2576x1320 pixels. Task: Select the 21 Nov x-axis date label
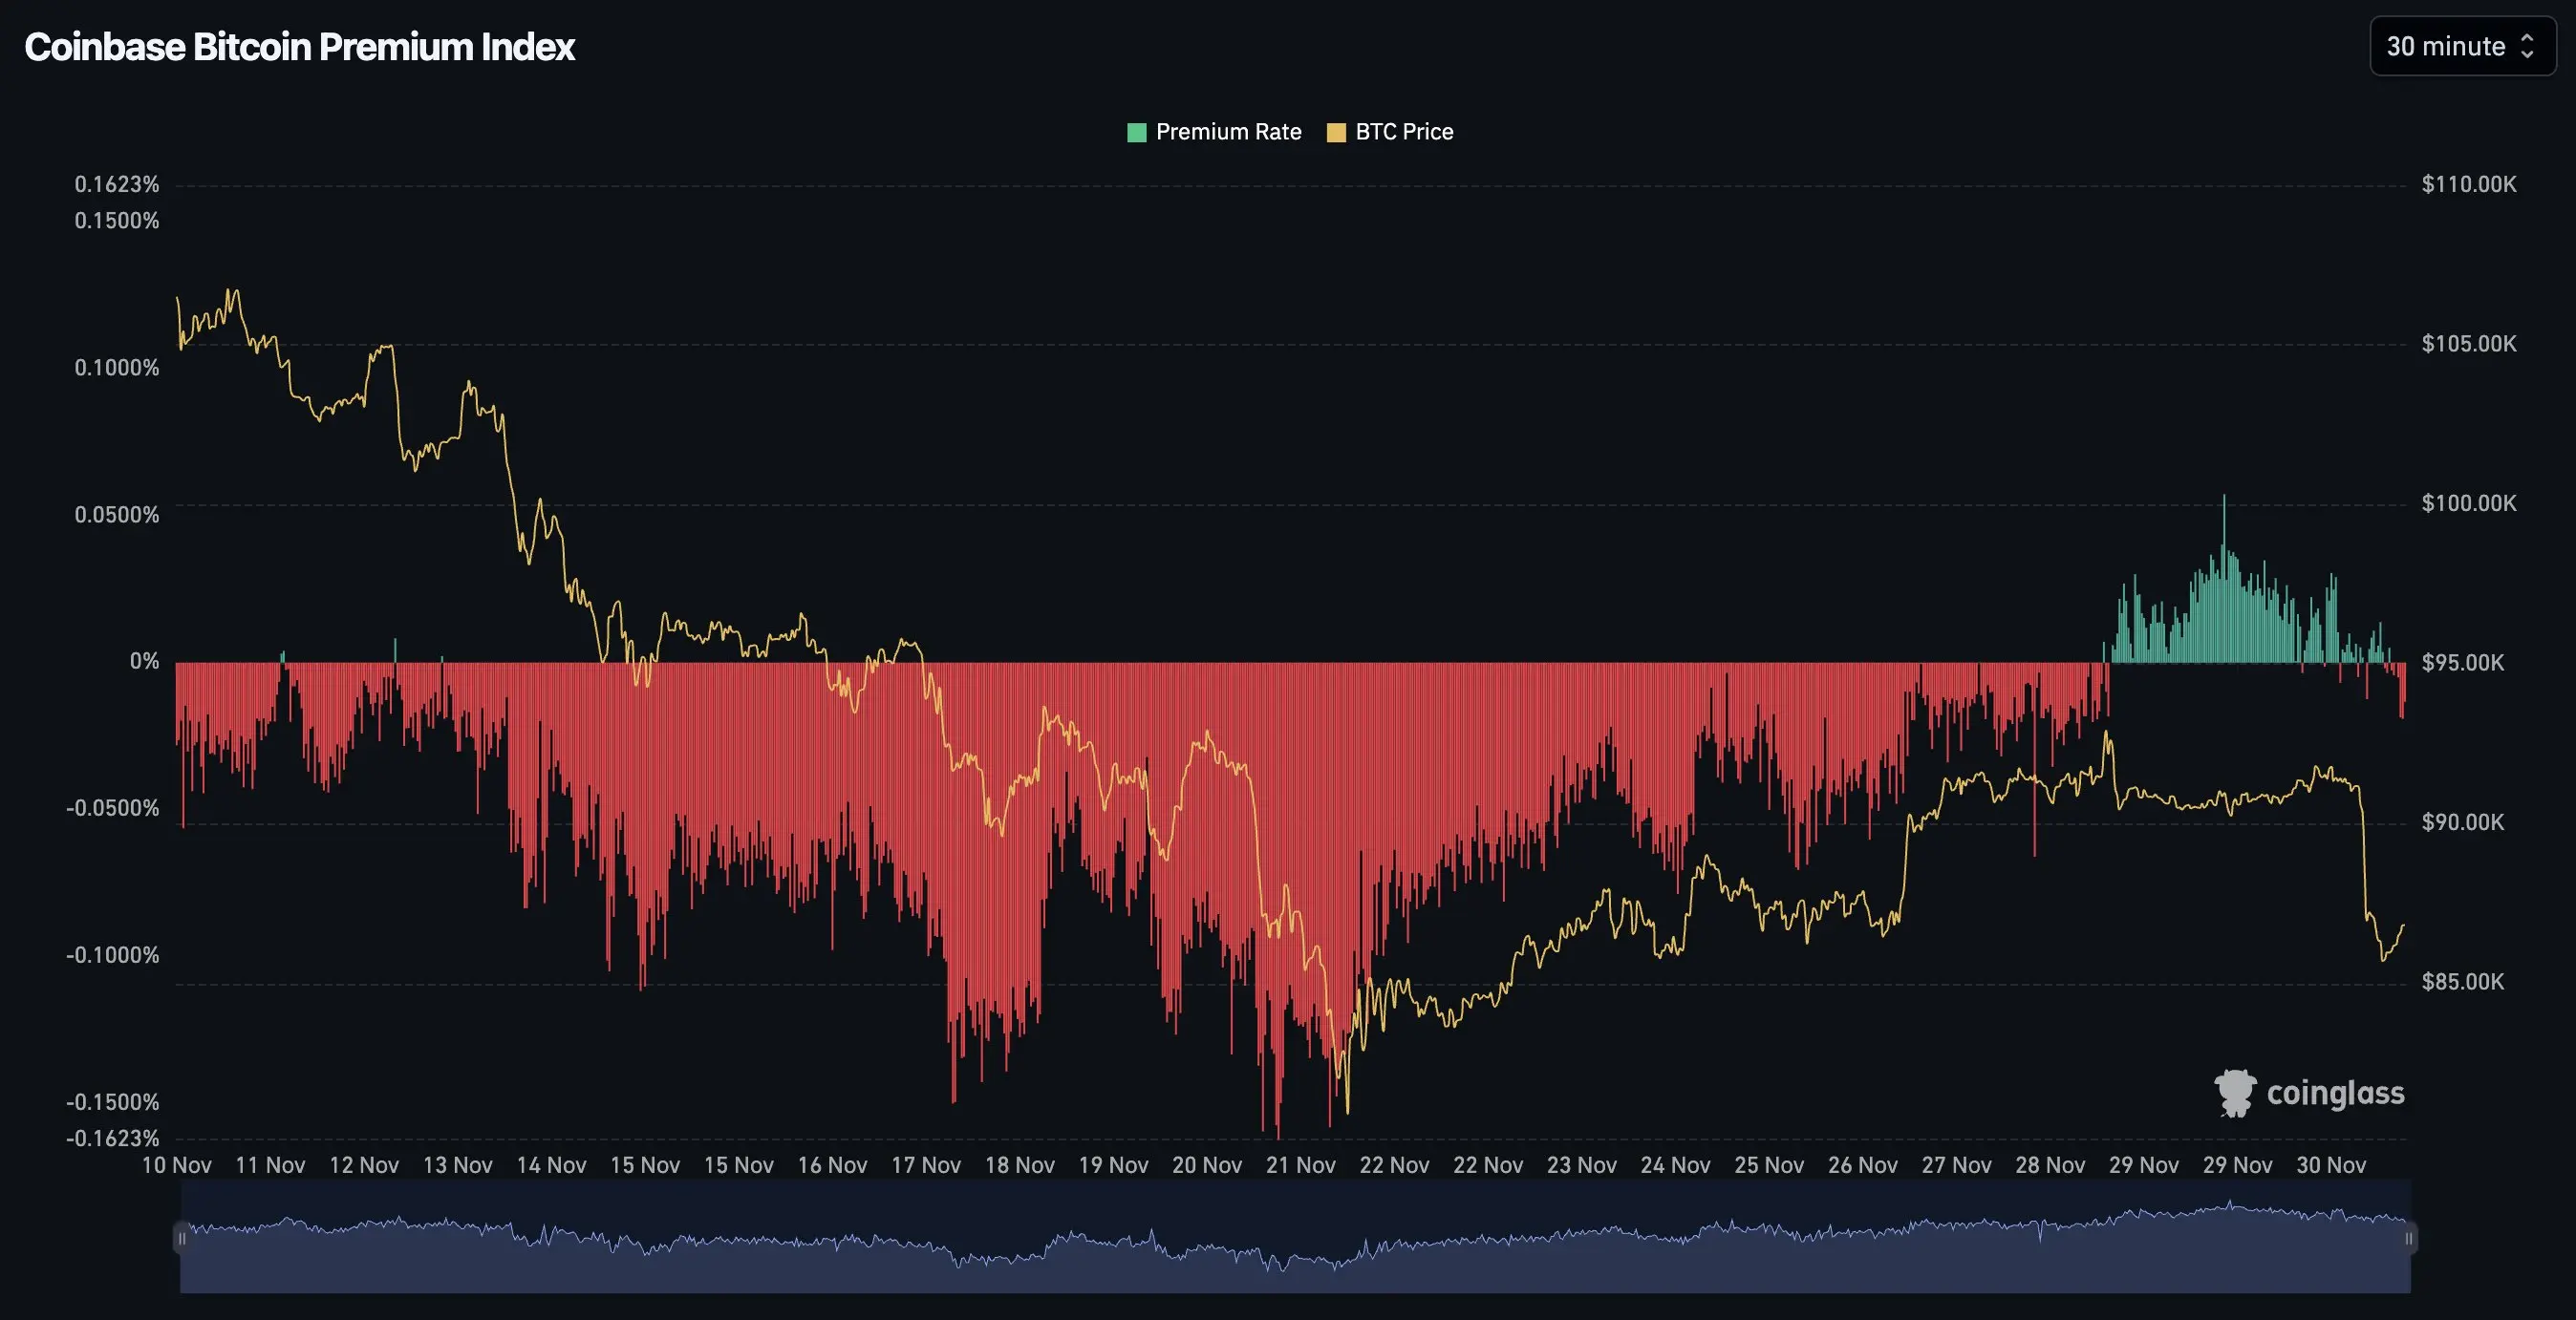(1300, 1165)
